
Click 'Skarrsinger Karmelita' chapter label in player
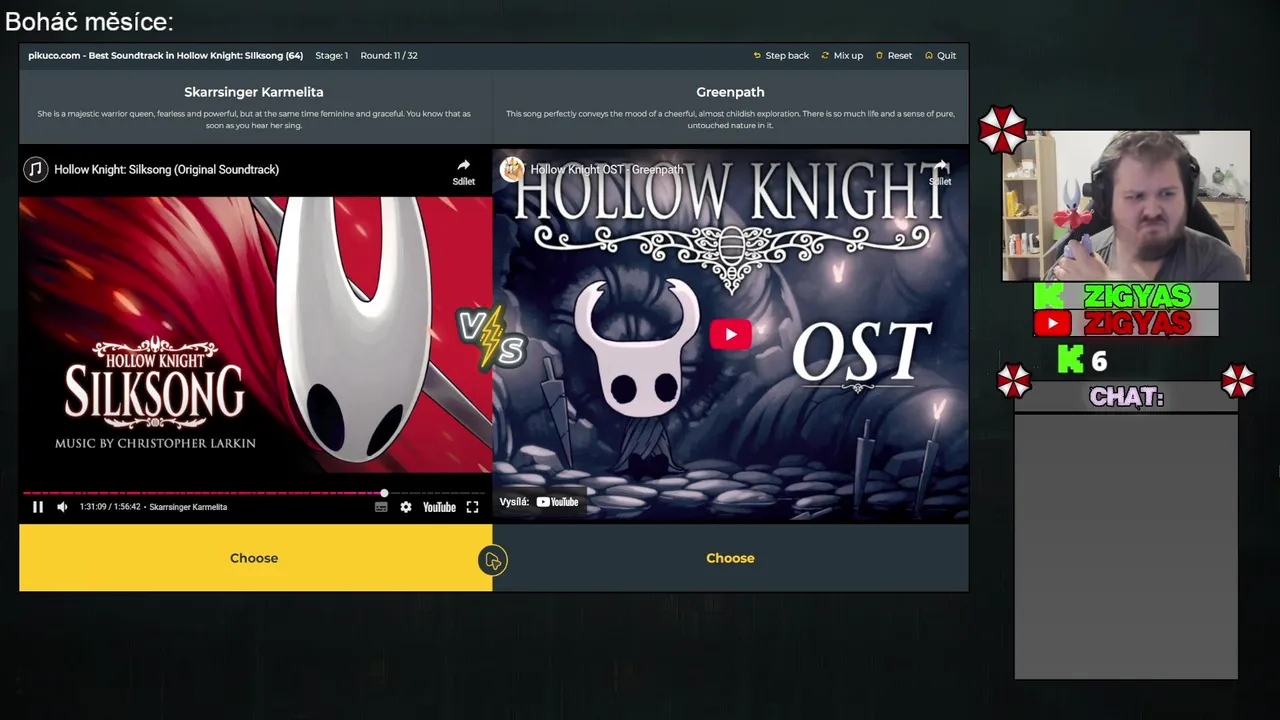point(188,507)
